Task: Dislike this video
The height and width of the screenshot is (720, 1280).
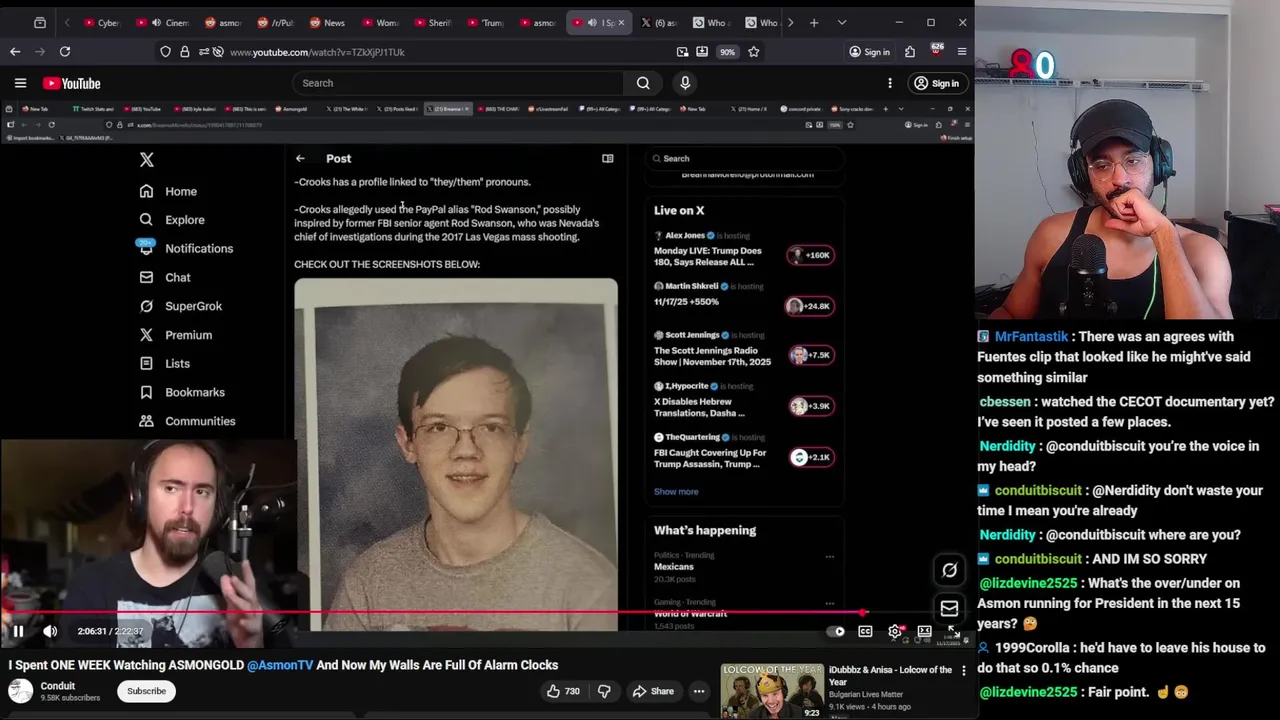Action: (x=604, y=691)
